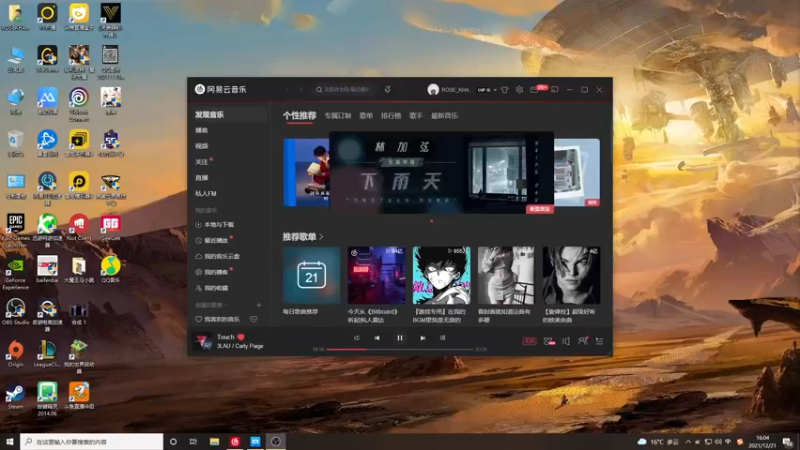Click the right carousel banner image
Screen dimensions: 800x450
pos(577,172)
